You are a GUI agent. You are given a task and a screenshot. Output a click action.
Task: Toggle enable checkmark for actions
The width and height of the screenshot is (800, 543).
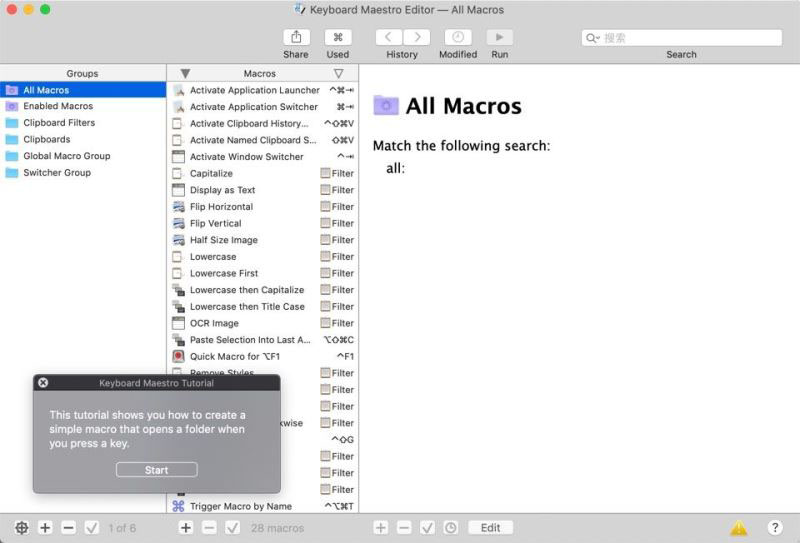click(x=428, y=528)
